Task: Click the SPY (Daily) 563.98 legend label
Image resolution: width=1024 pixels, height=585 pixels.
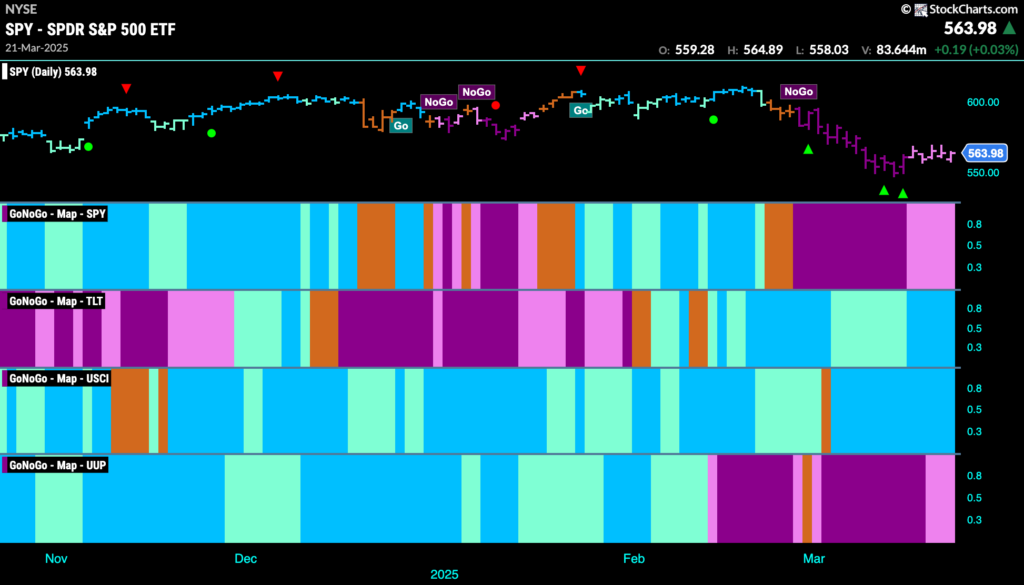Action: 53,72
